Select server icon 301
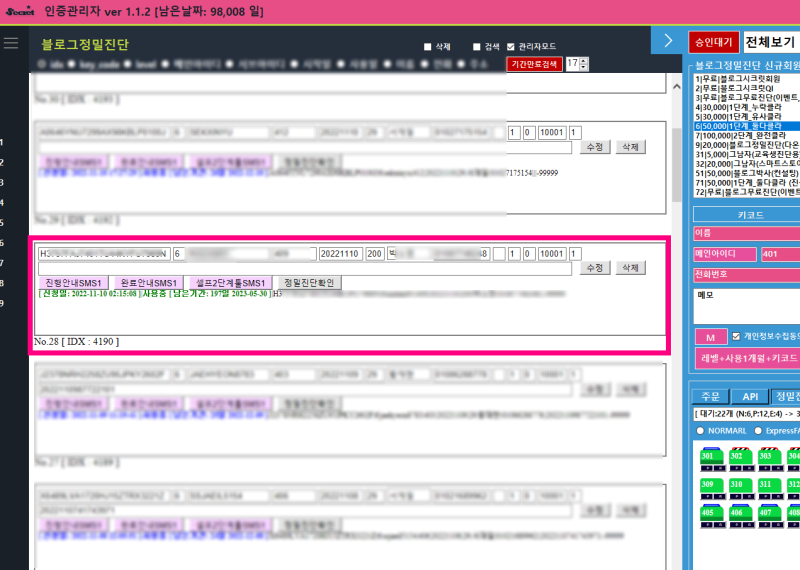 712,459
